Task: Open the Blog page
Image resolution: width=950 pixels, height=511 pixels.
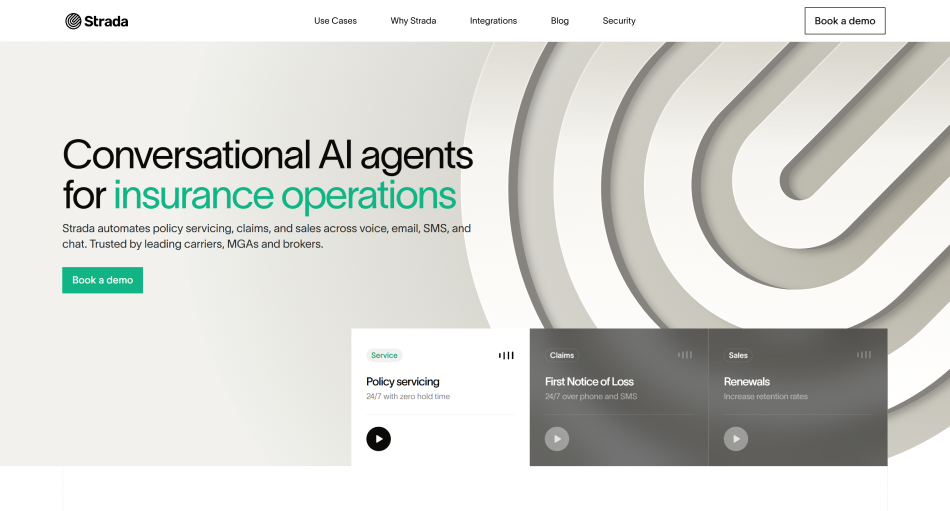Action: click(560, 21)
